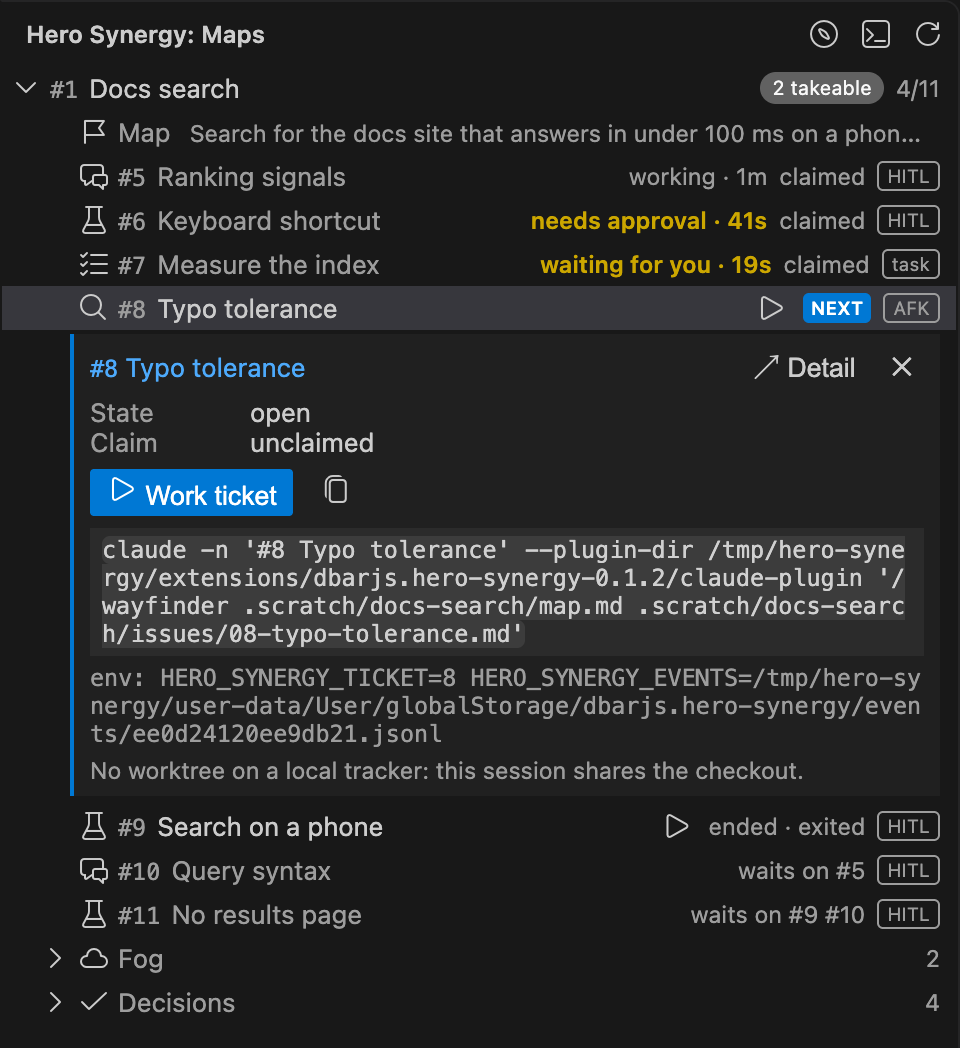The width and height of the screenshot is (960, 1048).
Task: Click the Fog cloud icon
Action: click(x=94, y=959)
